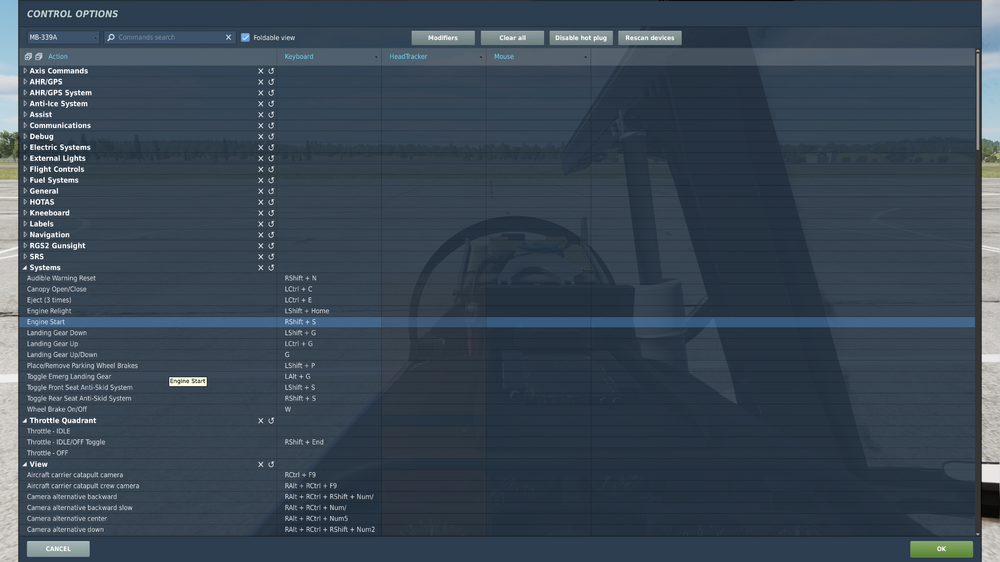This screenshot has height=562, width=1000.
Task: Reset Fuel Systems category to default
Action: [271, 181]
